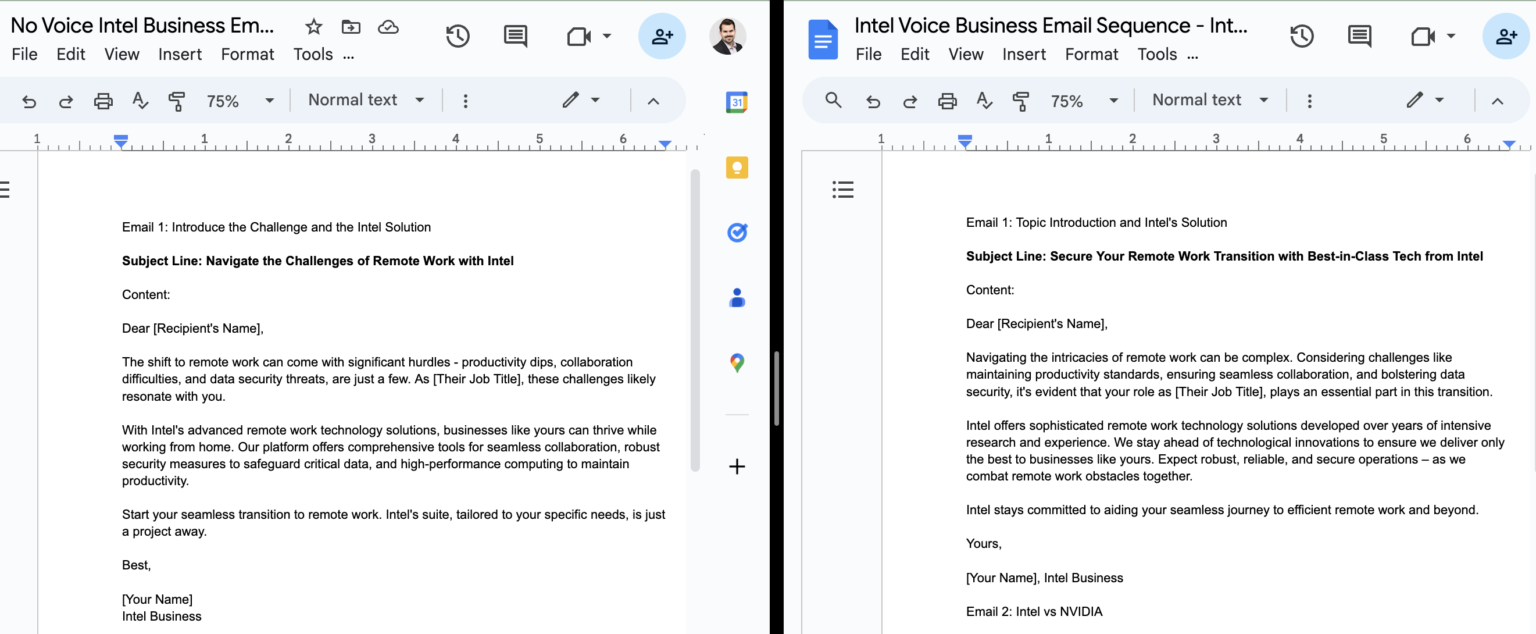Open Edit menu in right document

click(915, 54)
